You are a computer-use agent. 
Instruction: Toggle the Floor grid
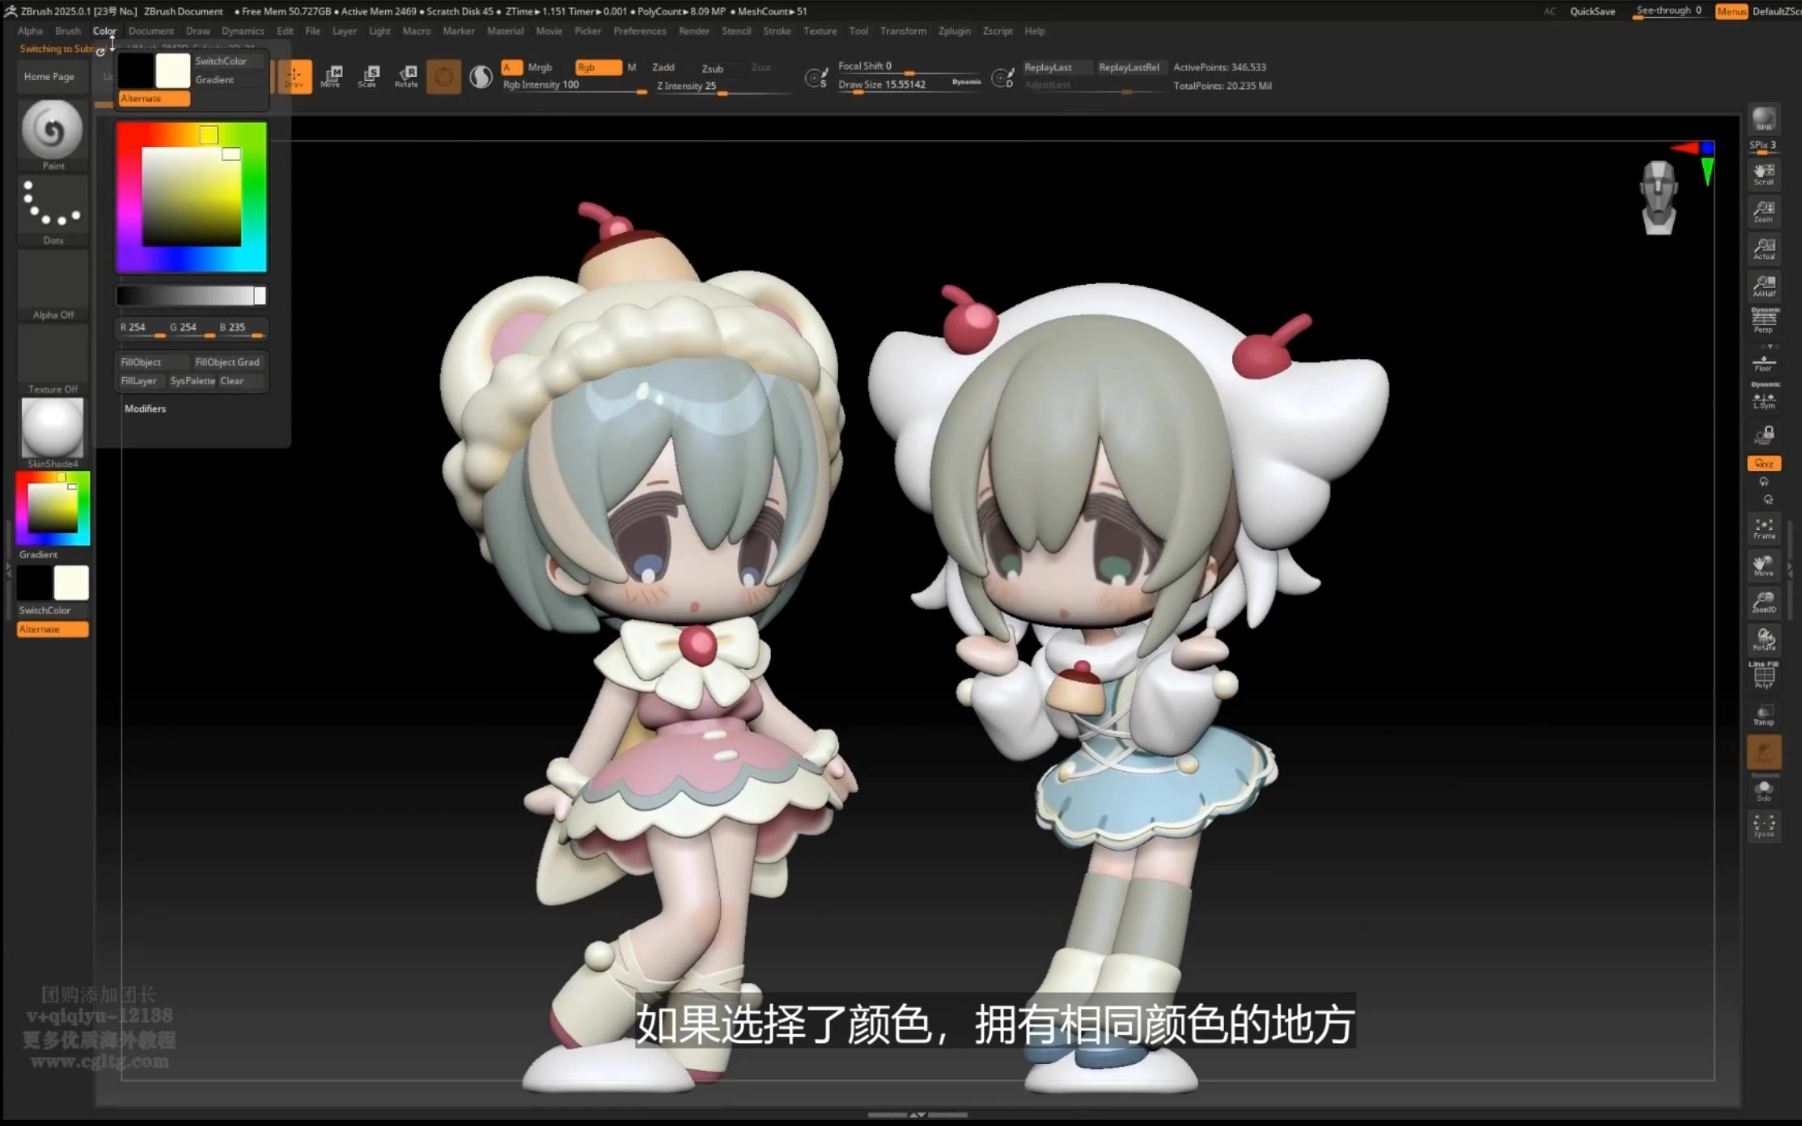(x=1764, y=361)
